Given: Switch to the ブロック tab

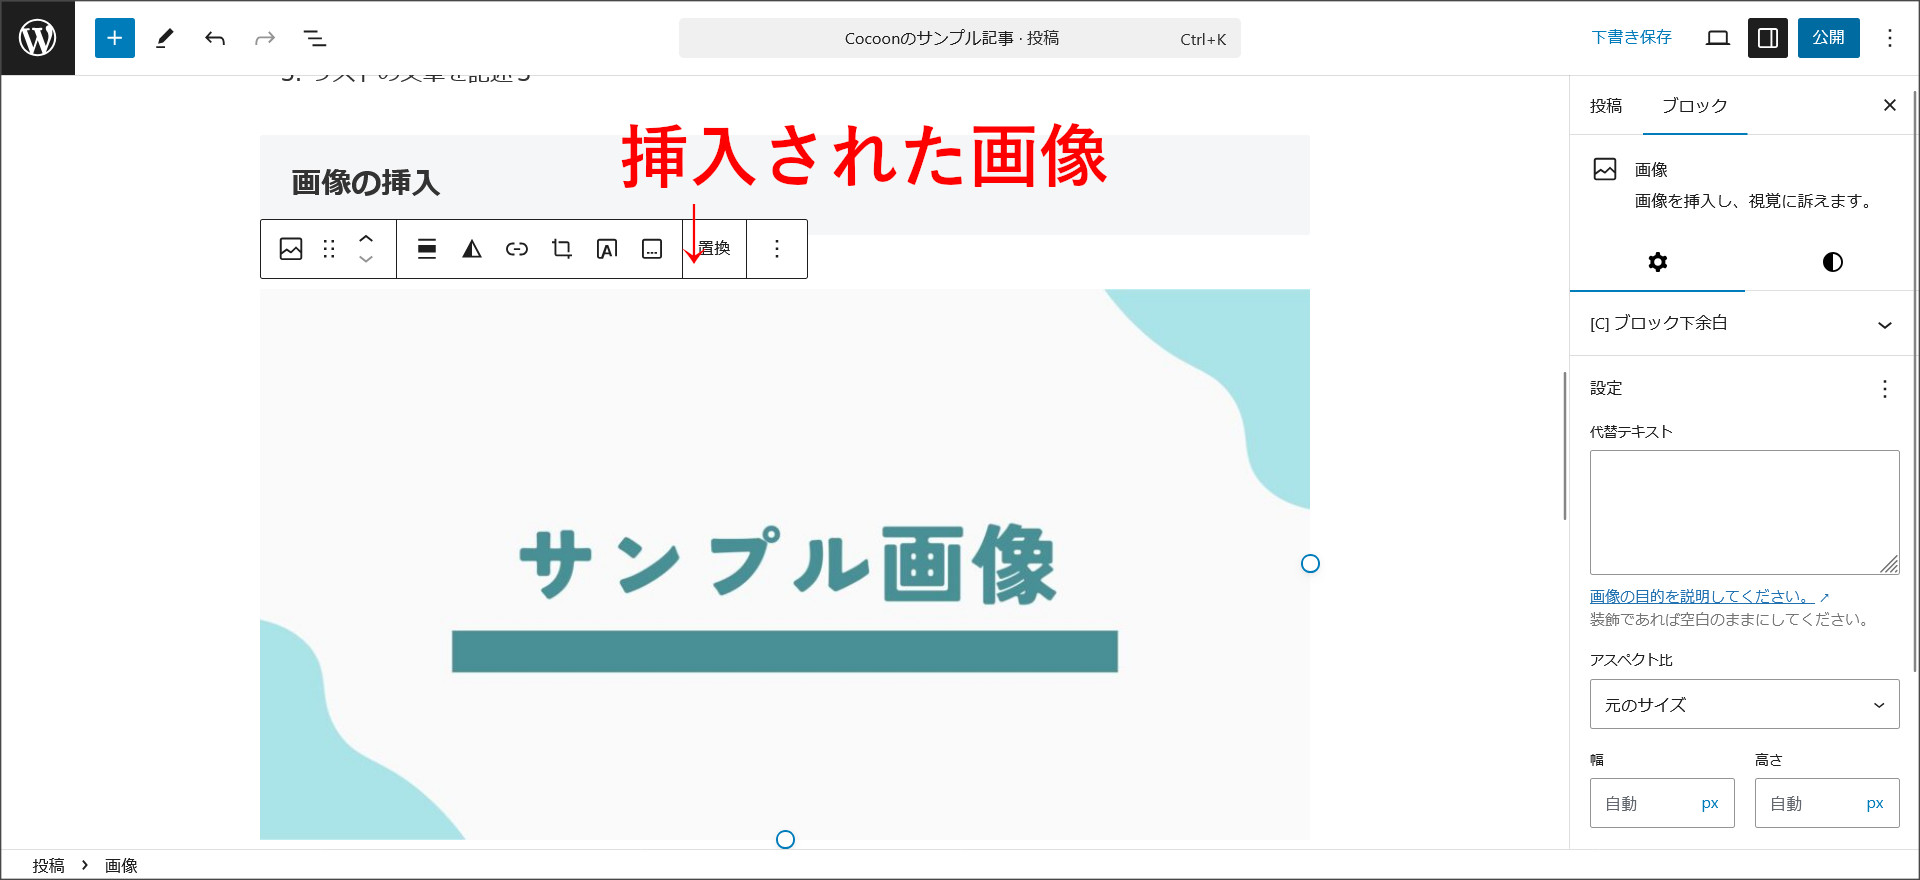Looking at the screenshot, I should [x=1695, y=106].
